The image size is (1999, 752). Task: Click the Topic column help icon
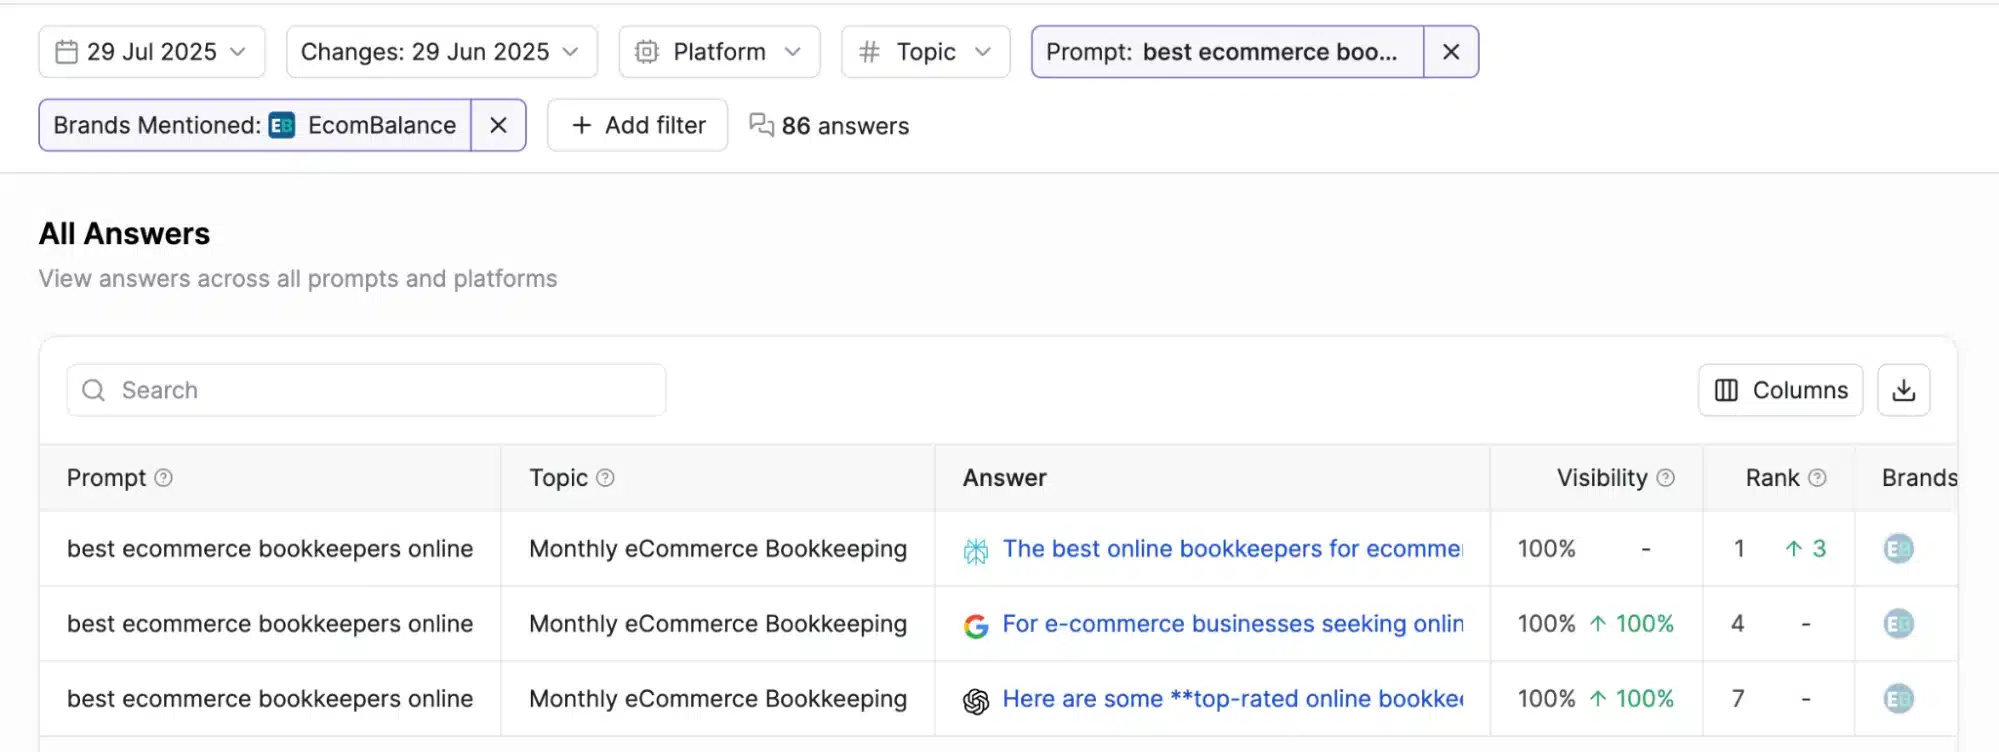[605, 478]
